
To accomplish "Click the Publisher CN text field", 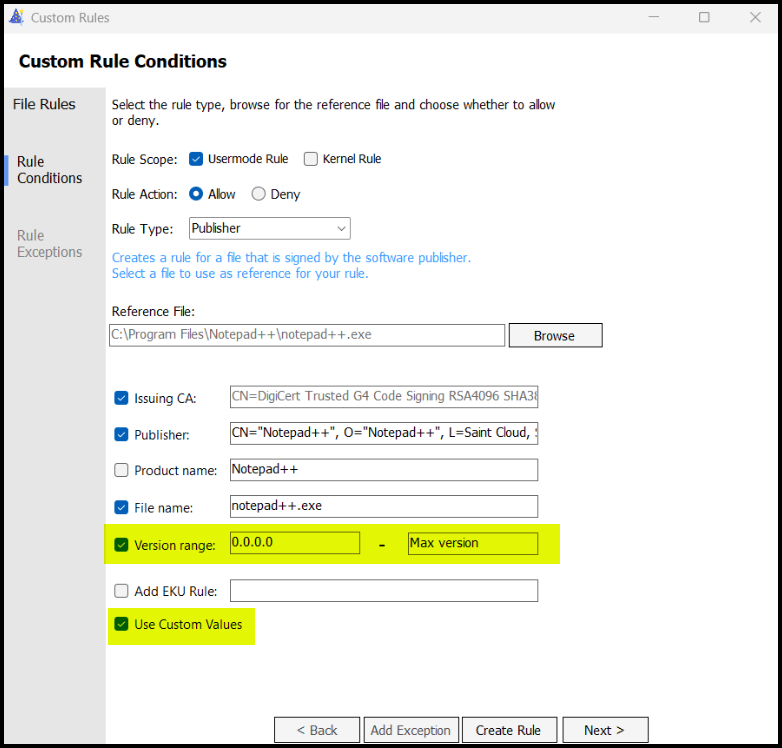I will pyautogui.click(x=384, y=433).
